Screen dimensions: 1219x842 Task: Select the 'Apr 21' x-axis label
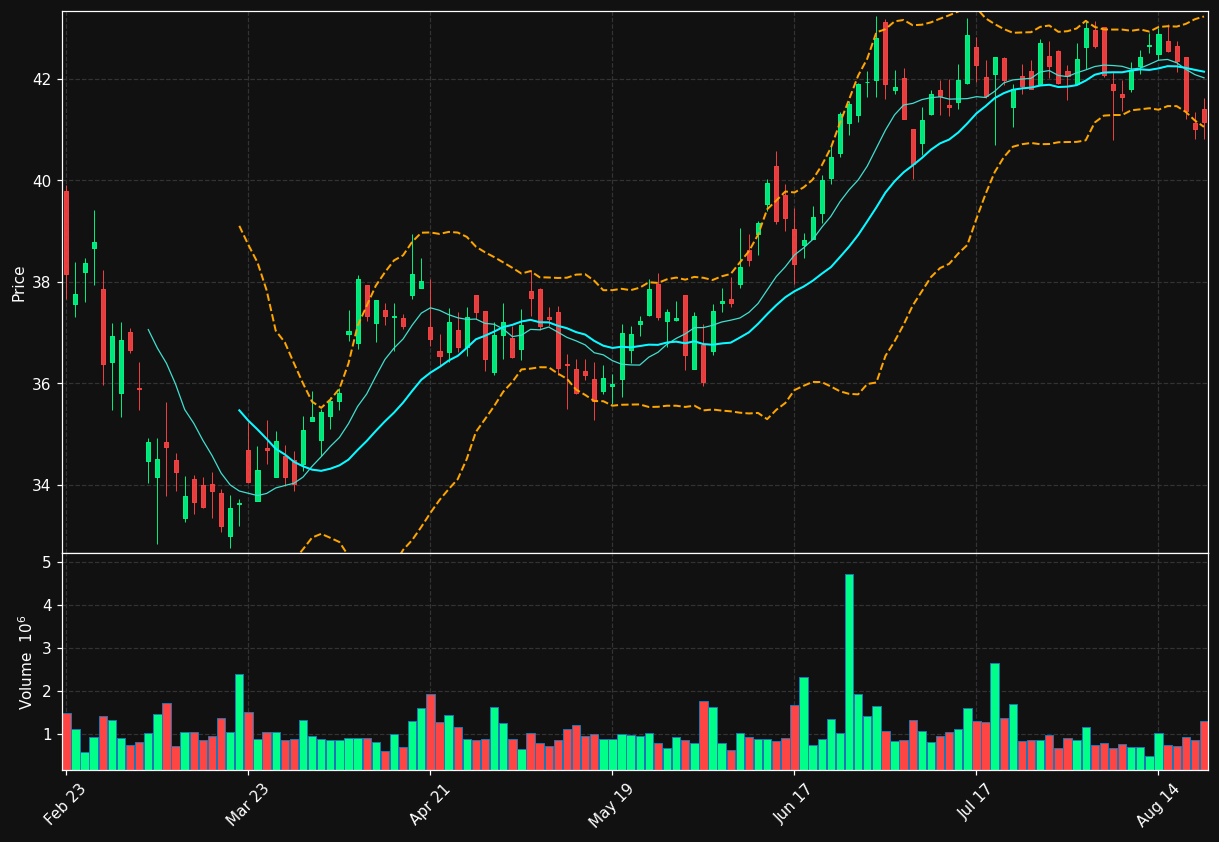click(x=429, y=804)
